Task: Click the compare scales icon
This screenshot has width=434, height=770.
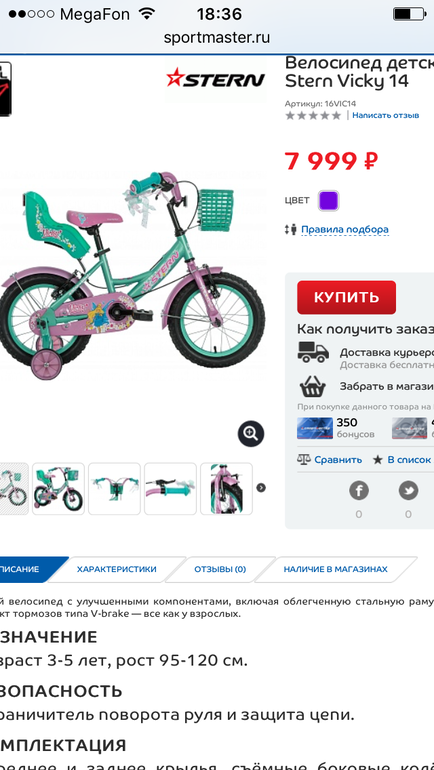Action: tap(304, 459)
